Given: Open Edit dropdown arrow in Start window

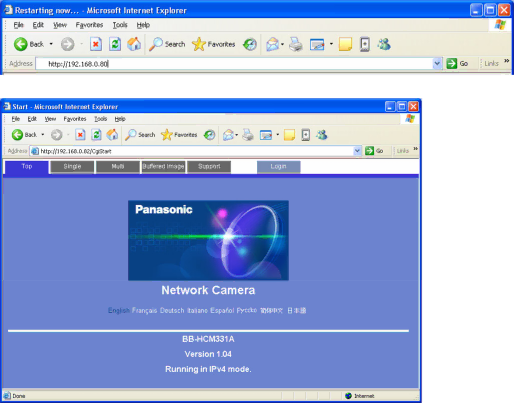Looking at the screenshot, I should pos(278,135).
